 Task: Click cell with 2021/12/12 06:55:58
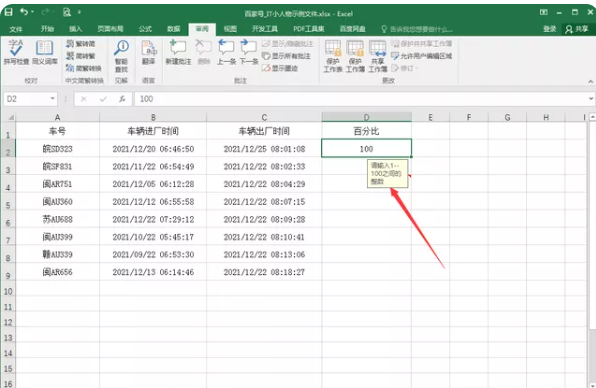153,201
